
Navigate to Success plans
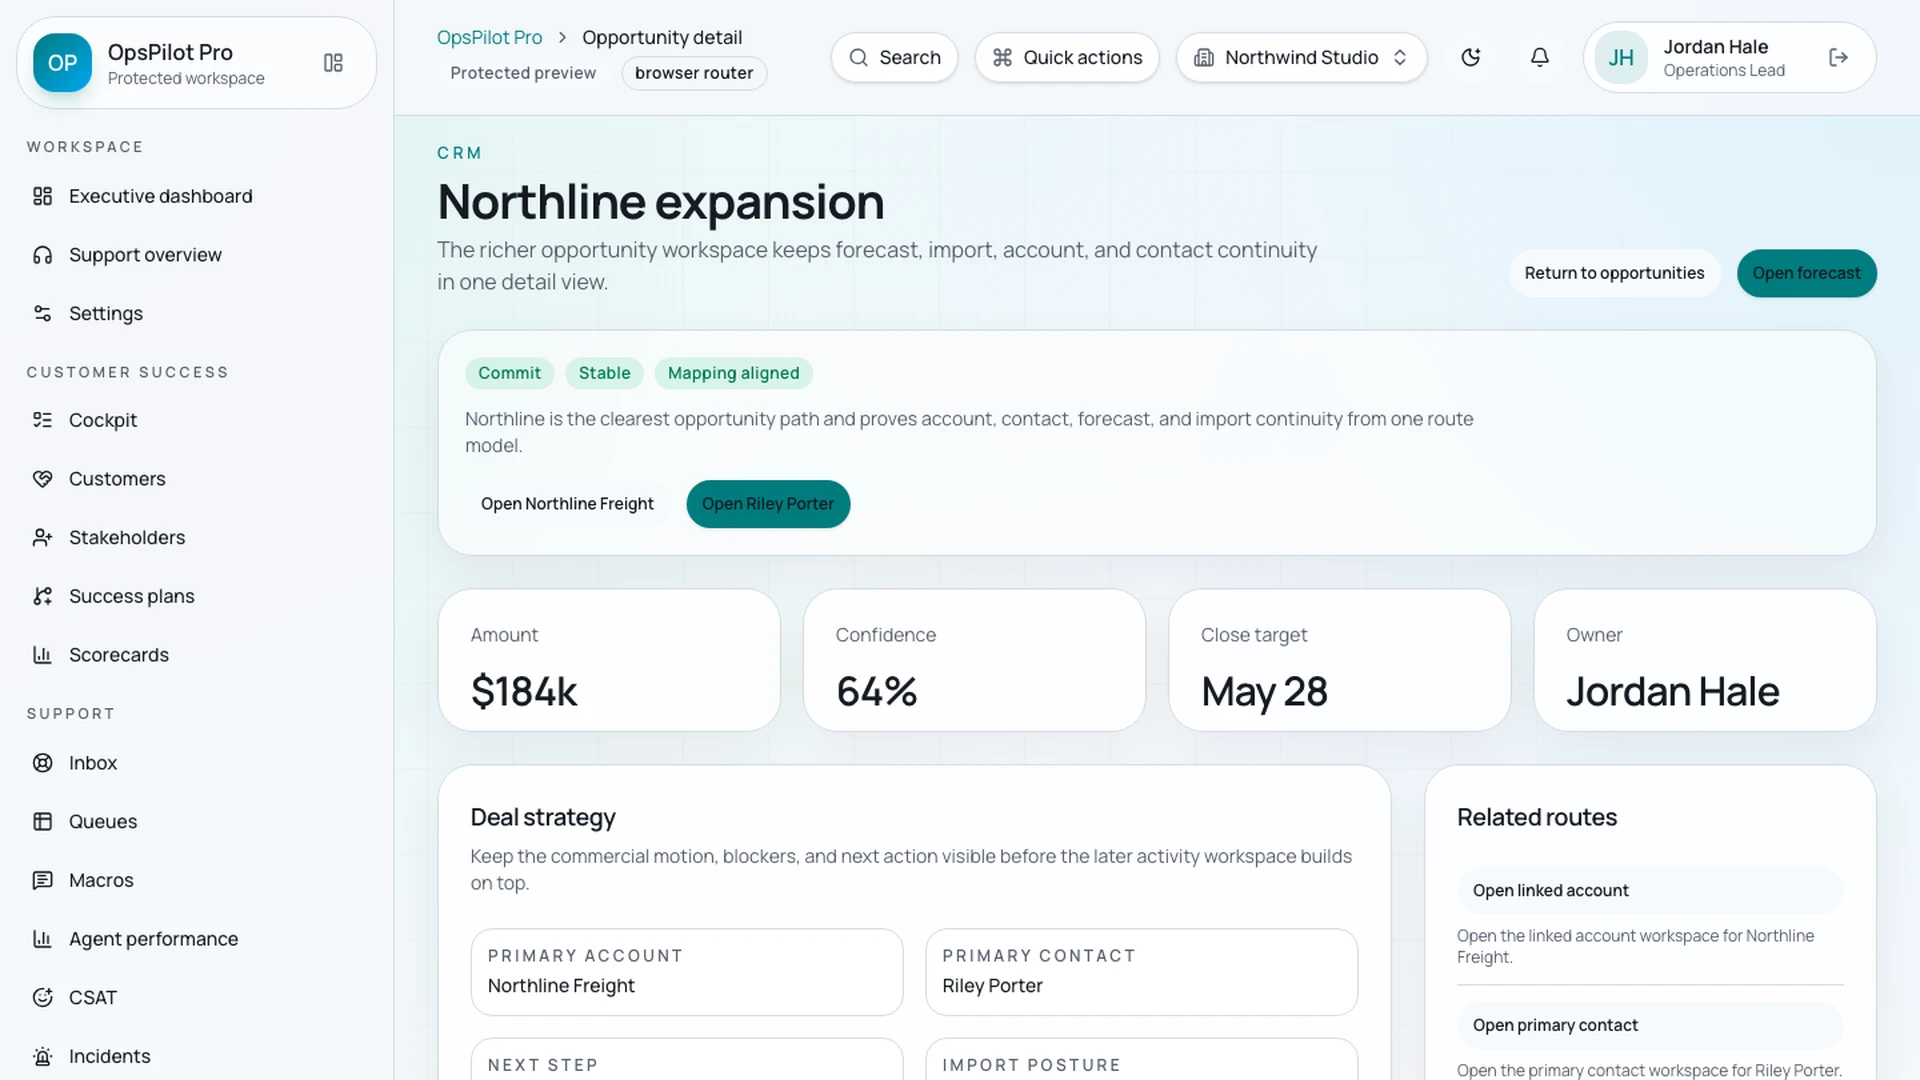(x=196, y=596)
